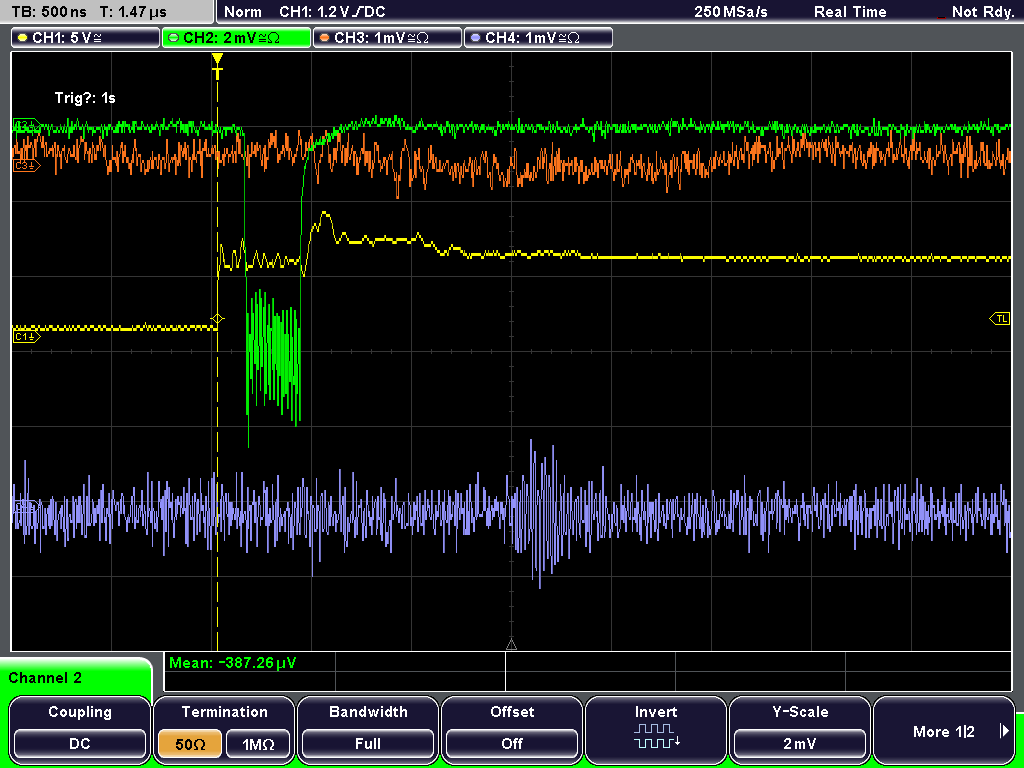The image size is (1024, 768).
Task: Click the More menu arrow icon
Action: (x=1004, y=731)
